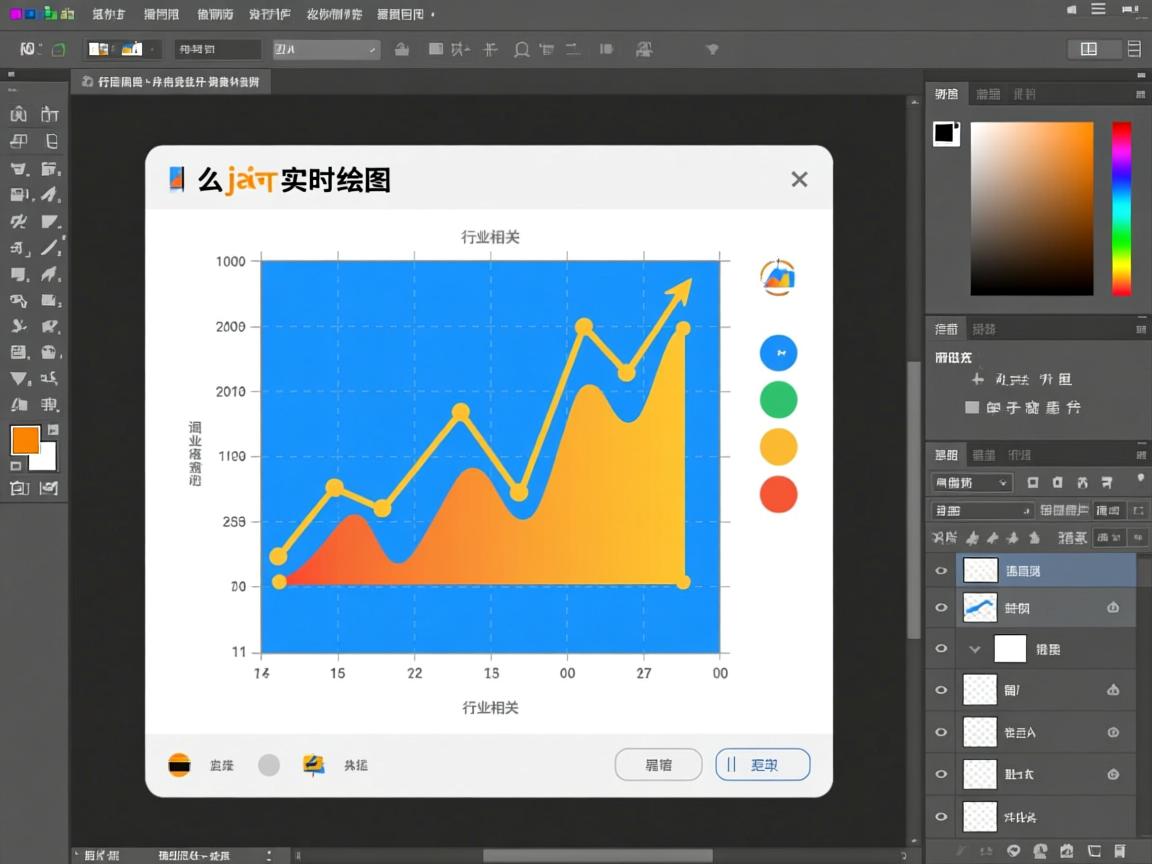Click the gray outlined button in dialog footer
The height and width of the screenshot is (864, 1152).
pyautogui.click(x=658, y=765)
